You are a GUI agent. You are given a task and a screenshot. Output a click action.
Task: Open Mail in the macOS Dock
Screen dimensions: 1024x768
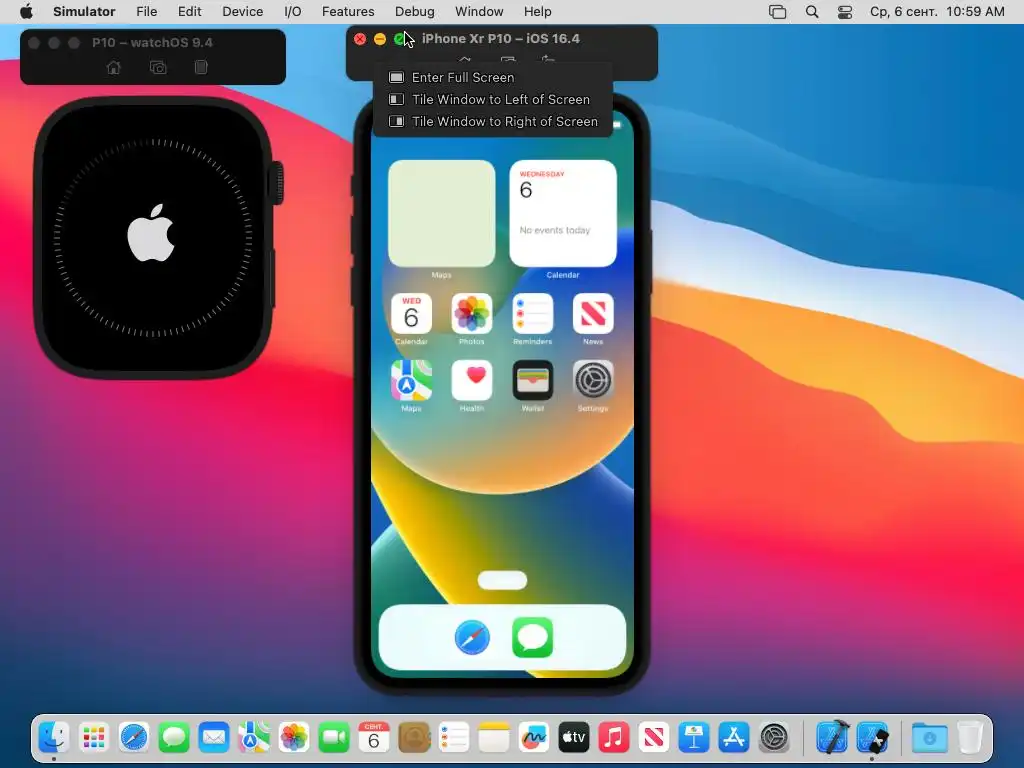(214, 738)
